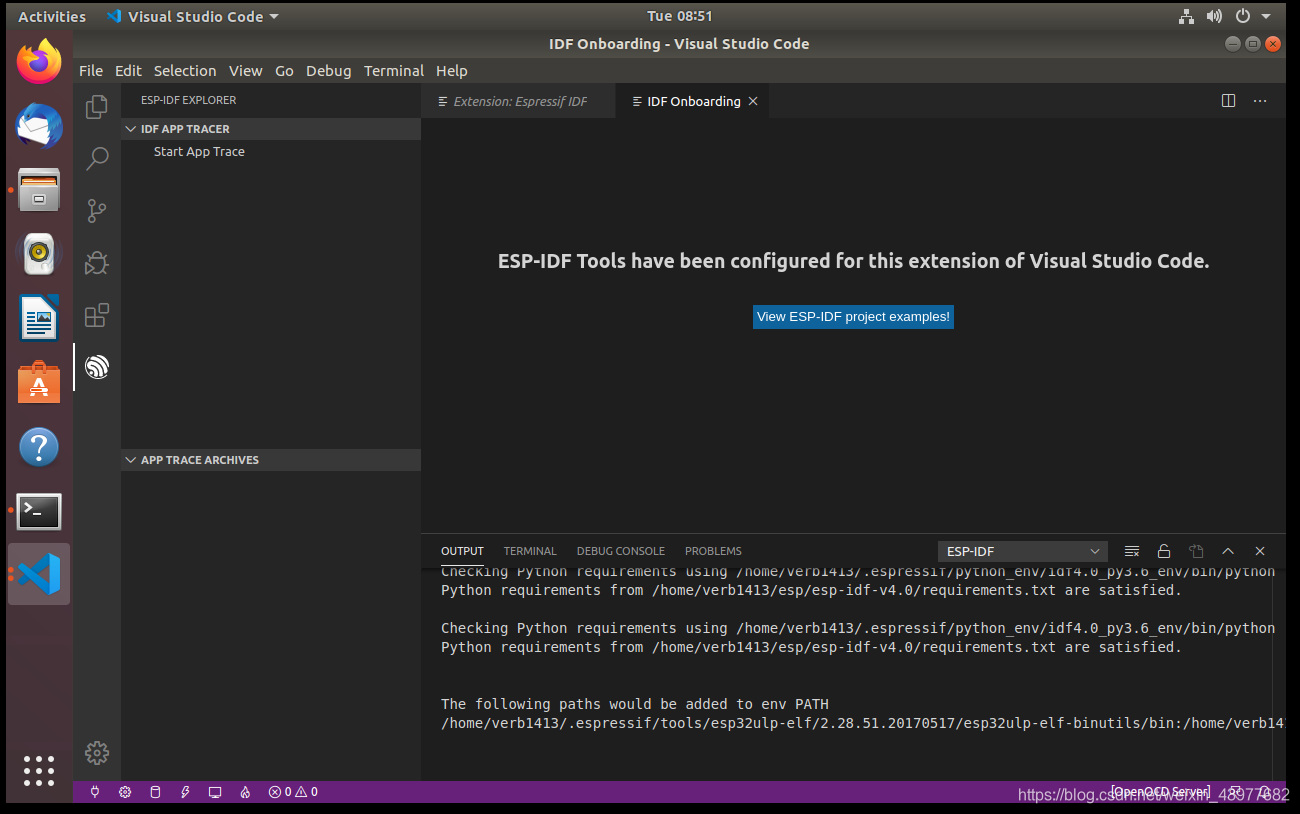1300x814 pixels.
Task: Choose the ESP-IDF output channel dropdown
Action: click(1023, 551)
